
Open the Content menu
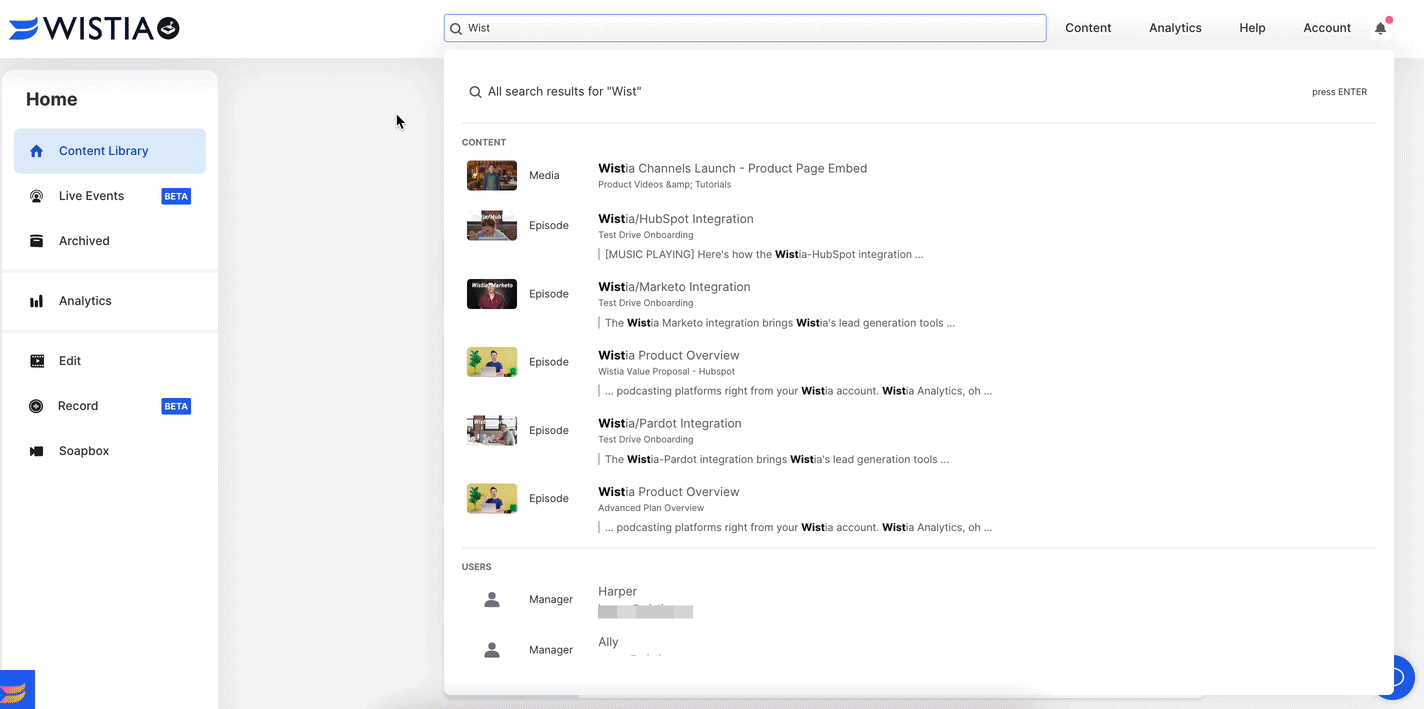pos(1088,28)
